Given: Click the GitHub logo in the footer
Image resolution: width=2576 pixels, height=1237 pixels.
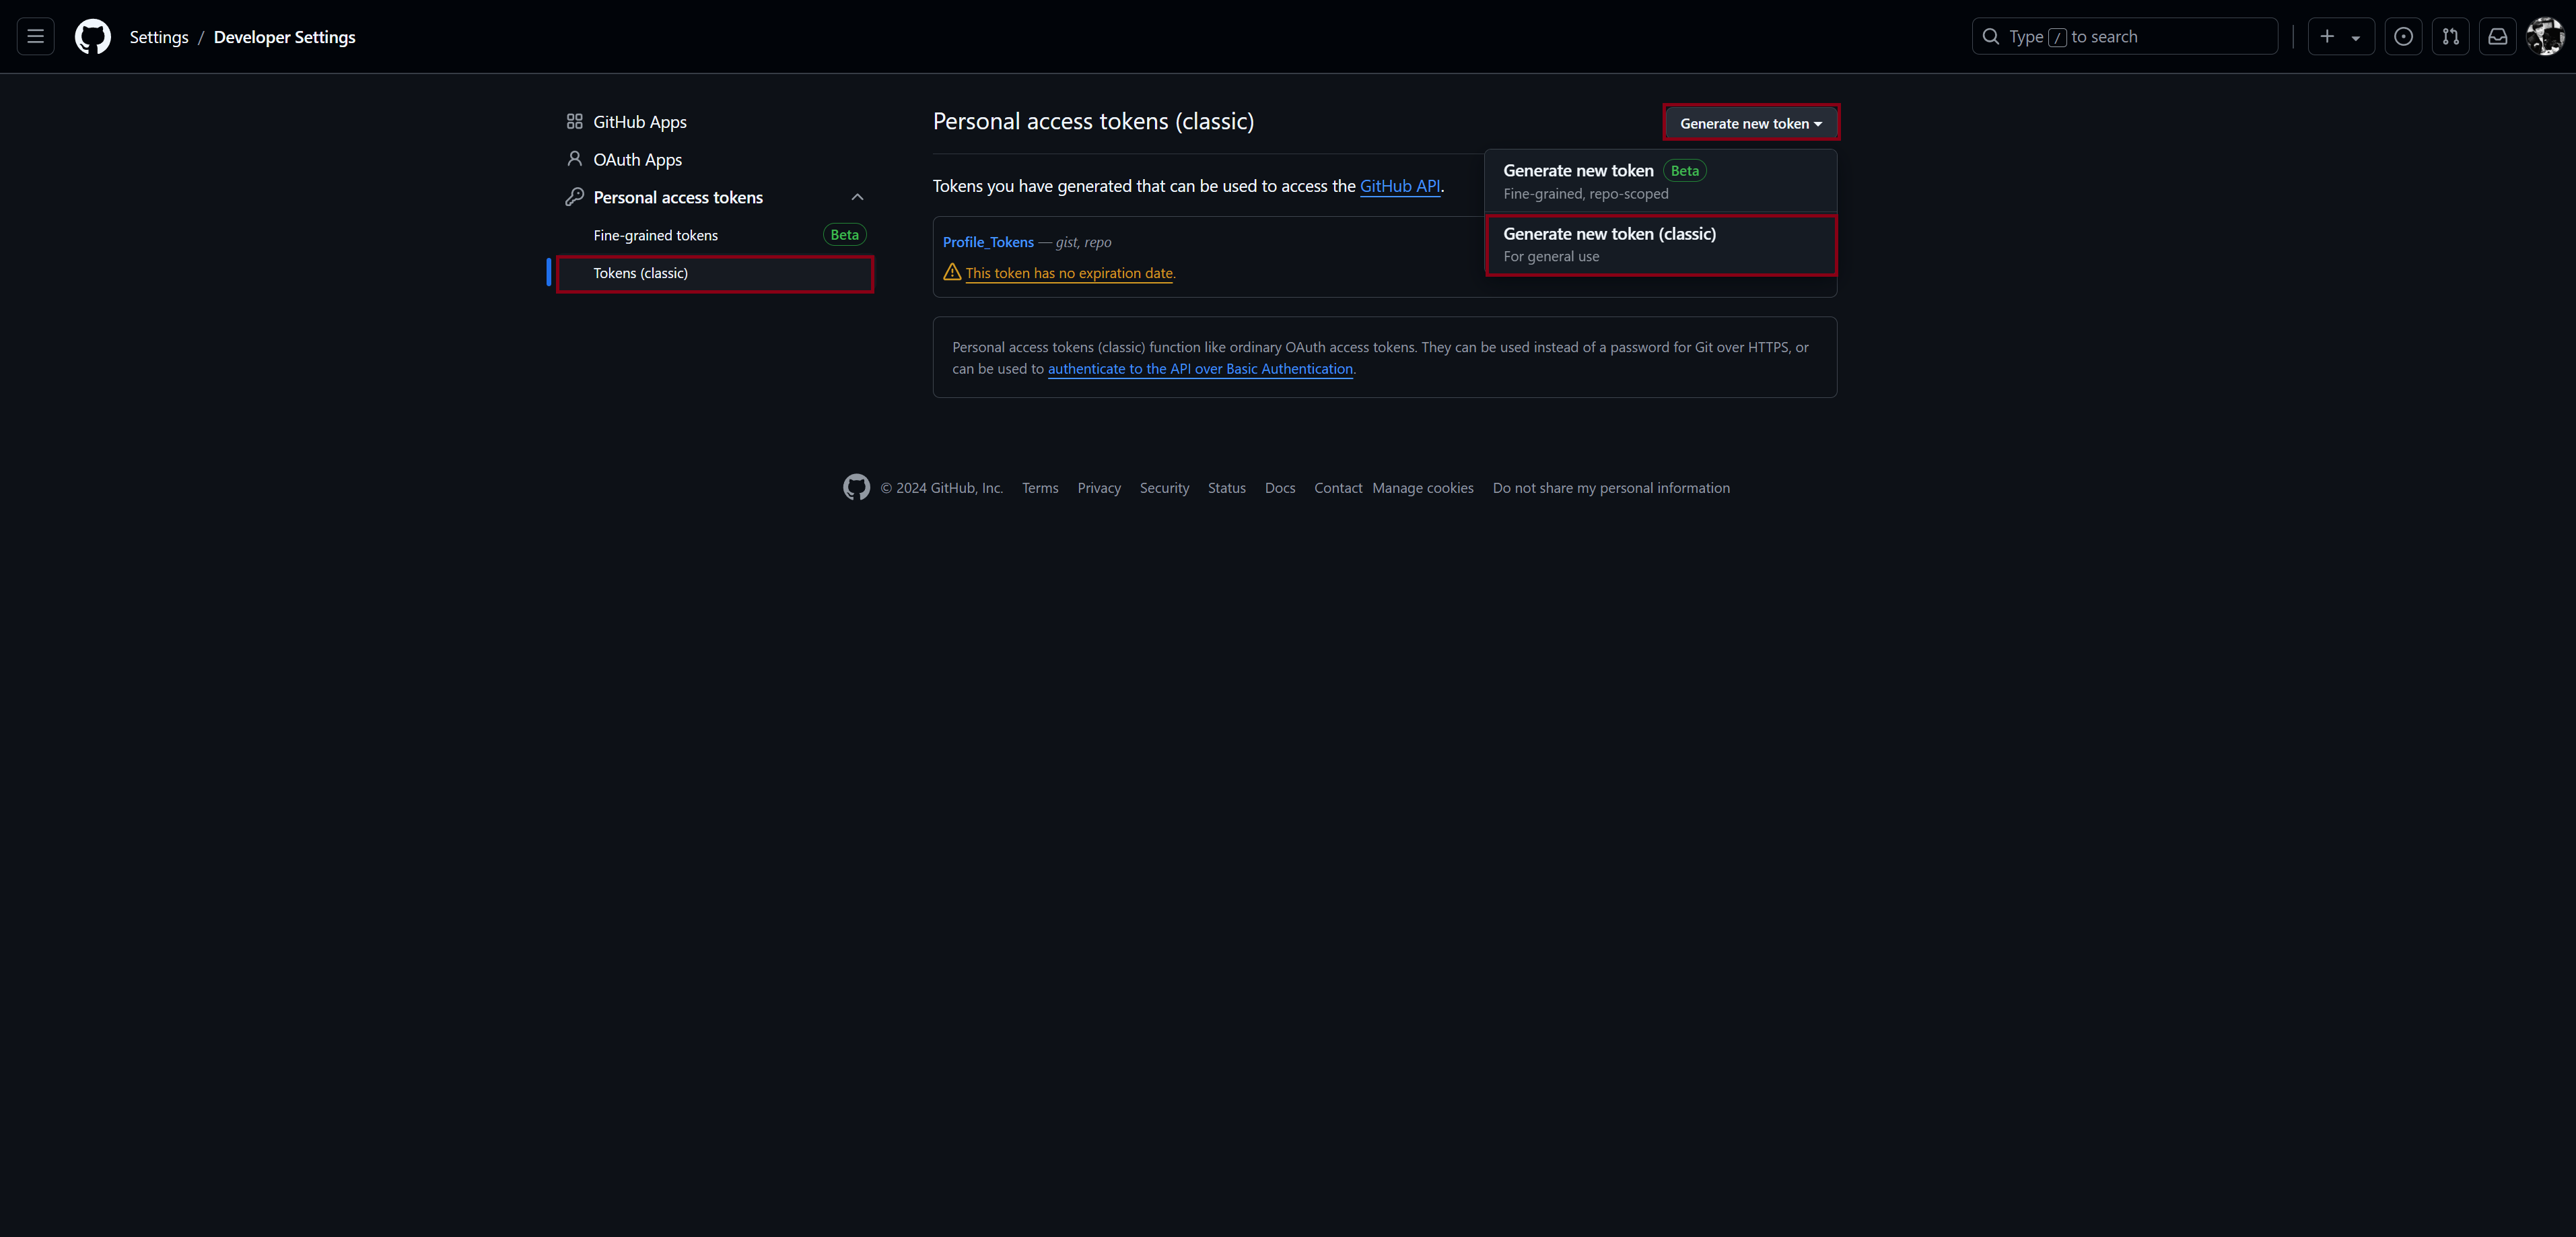Looking at the screenshot, I should pos(856,488).
